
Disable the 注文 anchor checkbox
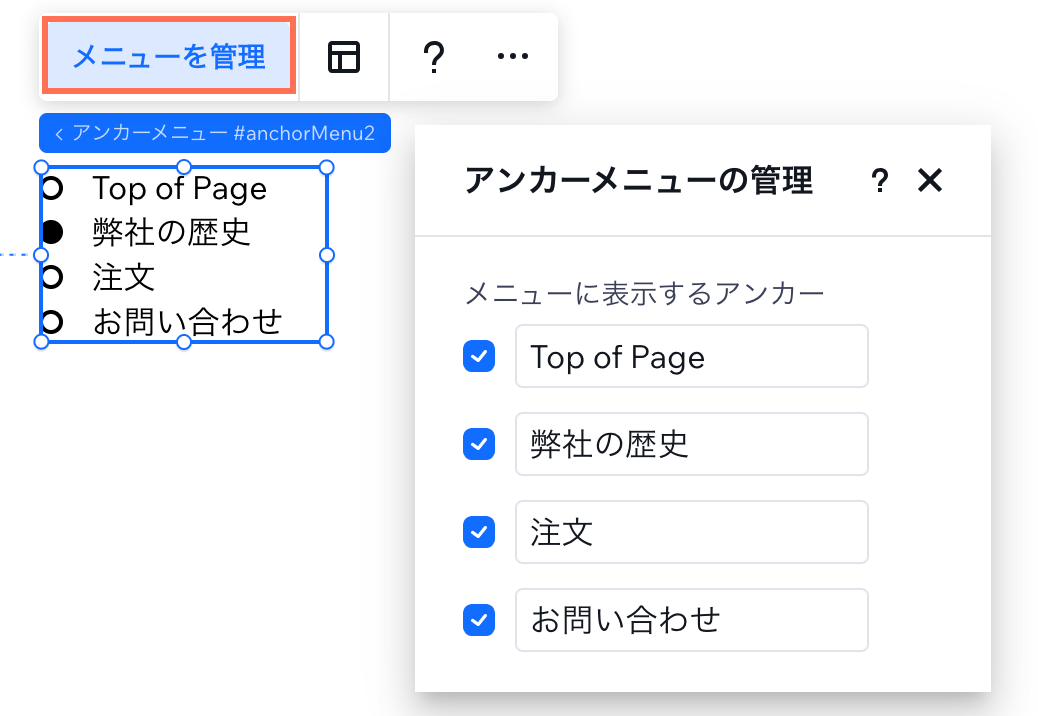pos(479,532)
